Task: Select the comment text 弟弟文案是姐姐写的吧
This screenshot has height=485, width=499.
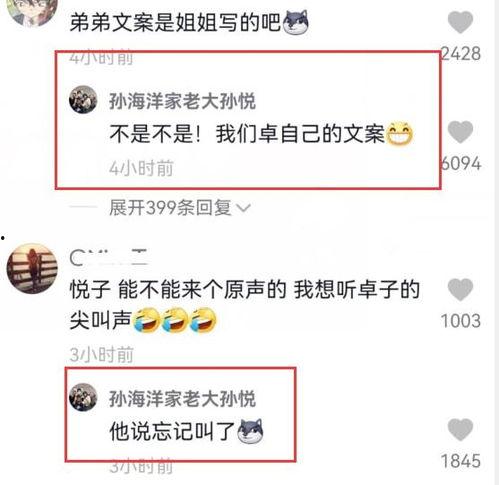Action: [x=176, y=23]
